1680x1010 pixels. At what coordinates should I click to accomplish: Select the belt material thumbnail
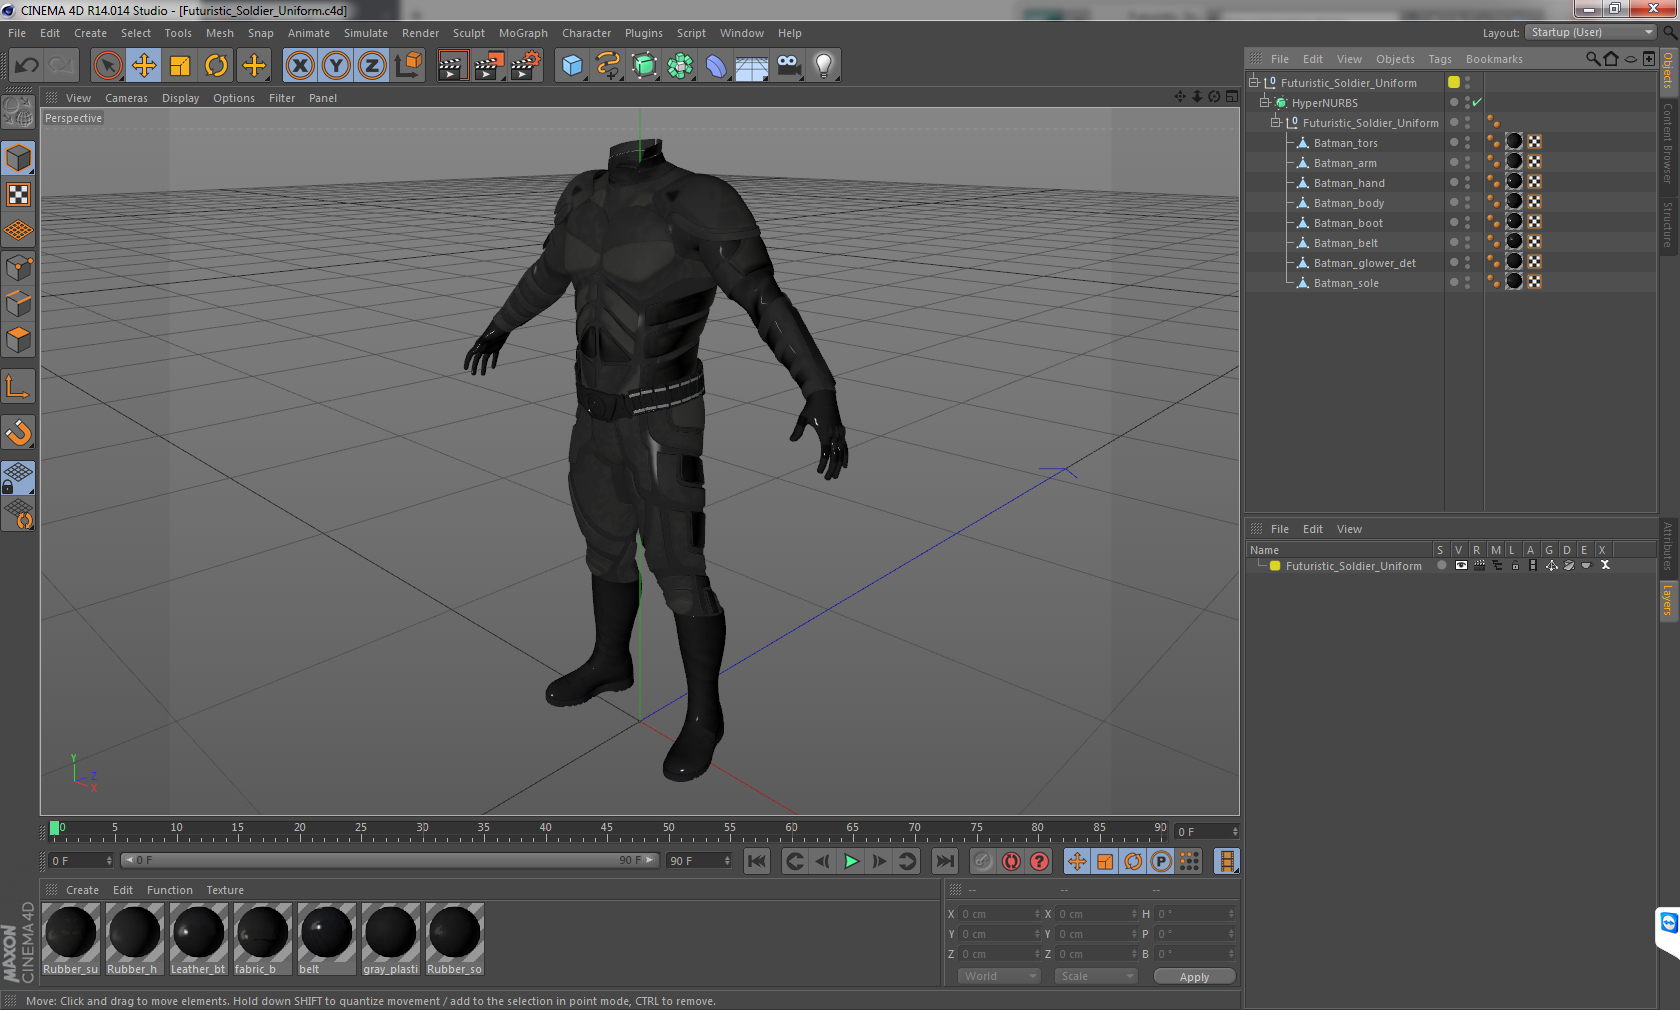pos(326,938)
